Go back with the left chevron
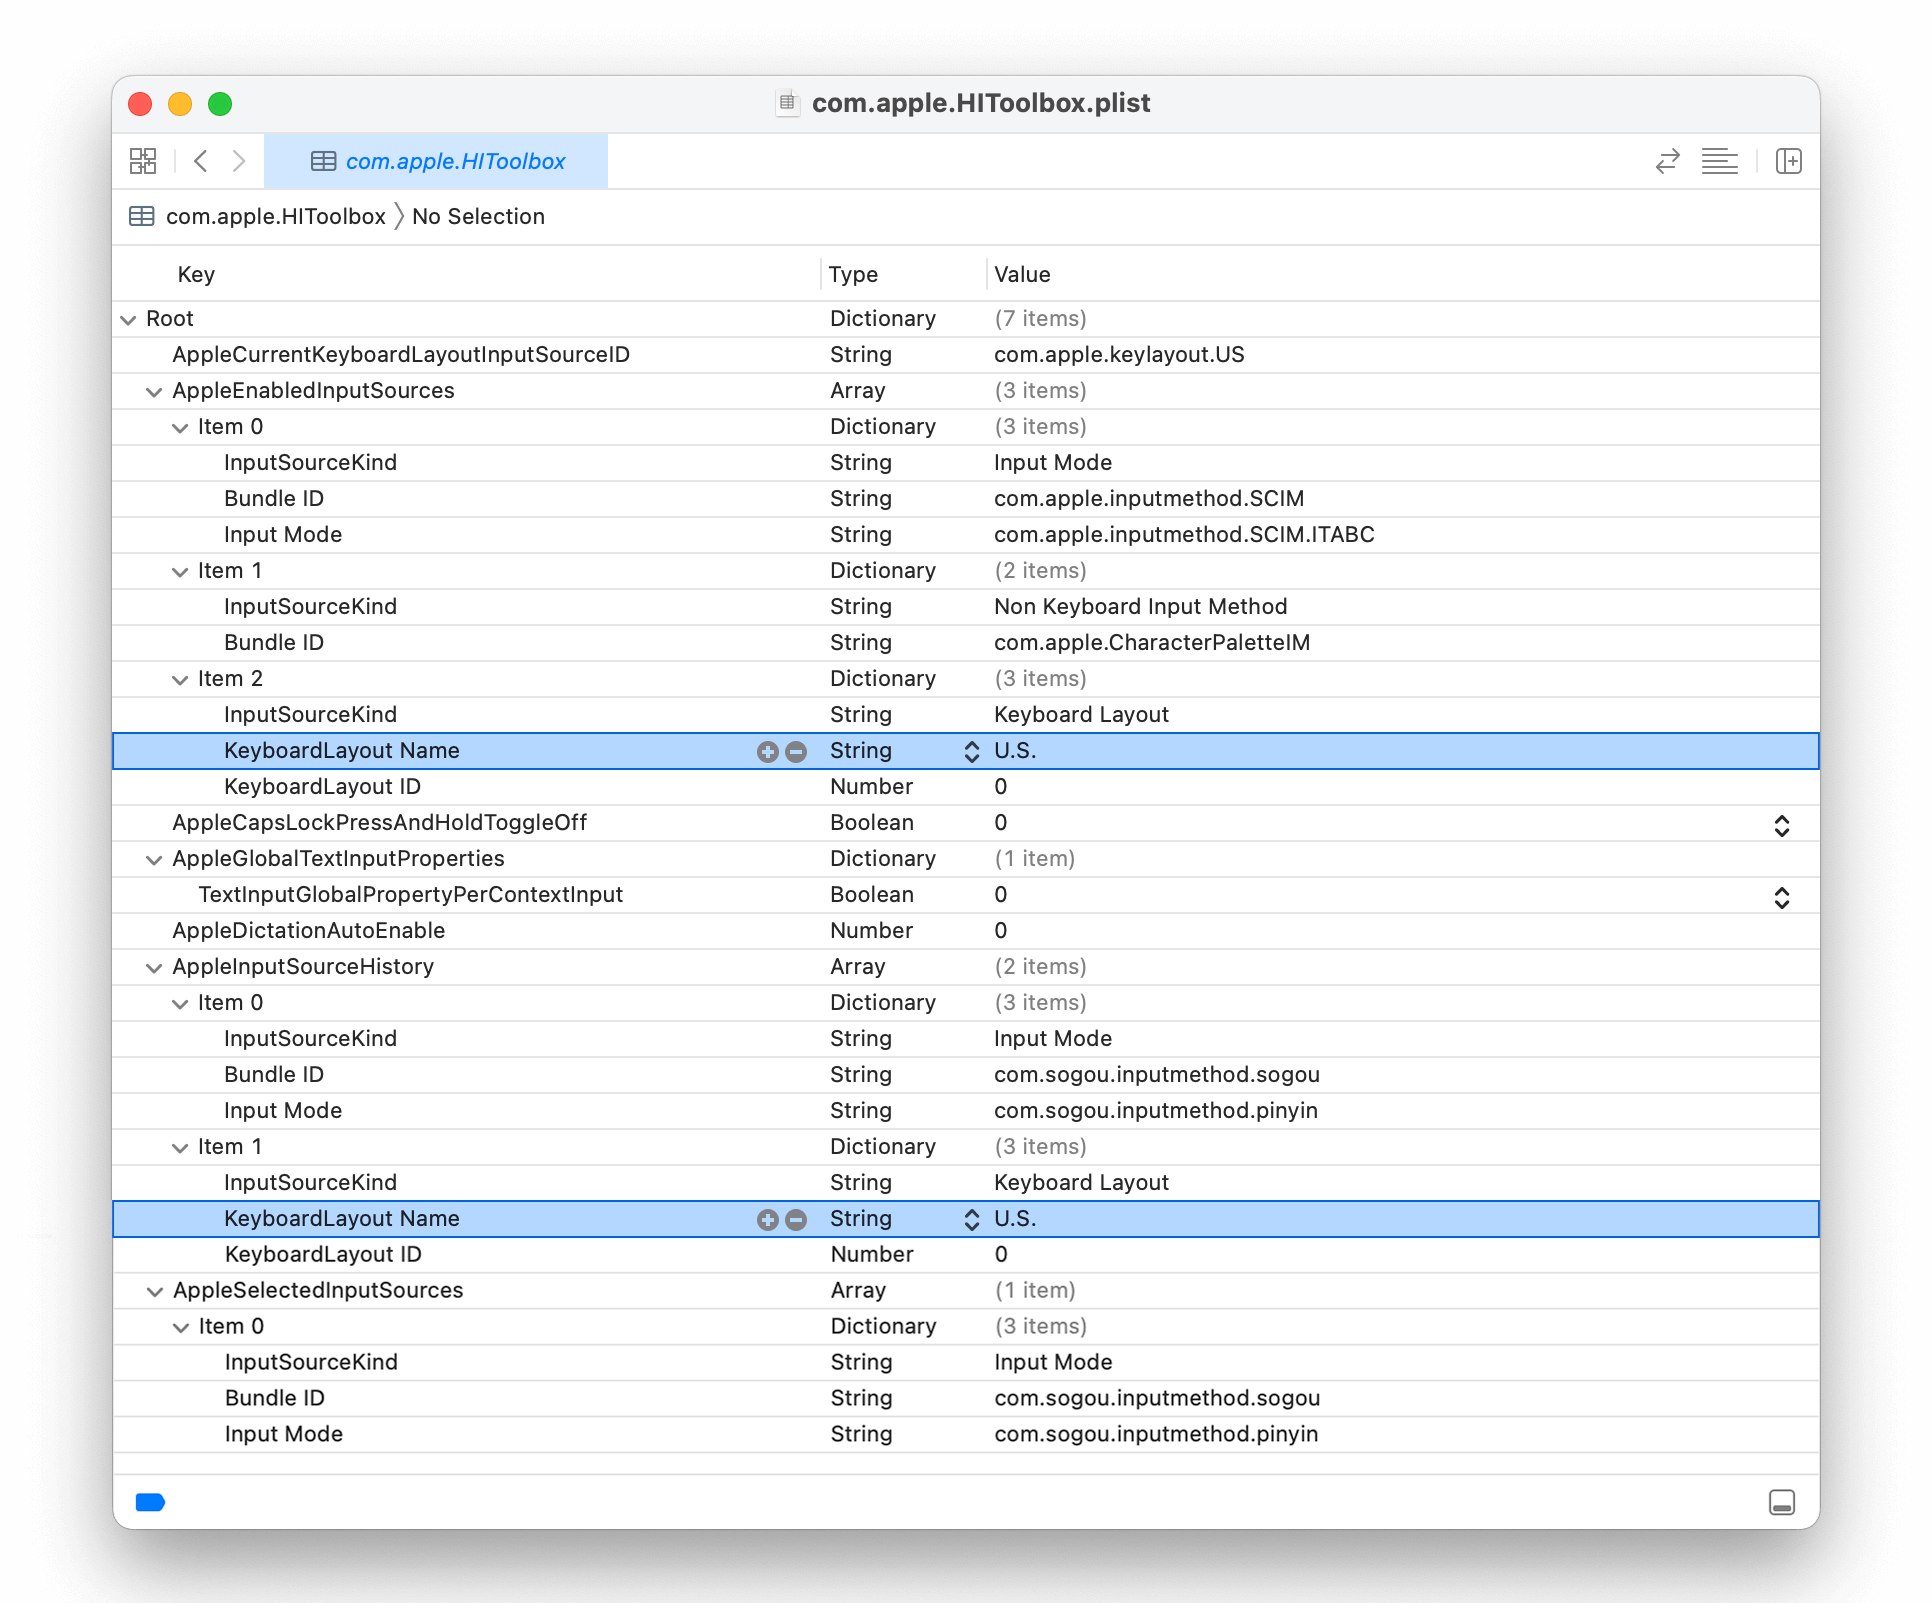The width and height of the screenshot is (1932, 1603). pos(201,161)
